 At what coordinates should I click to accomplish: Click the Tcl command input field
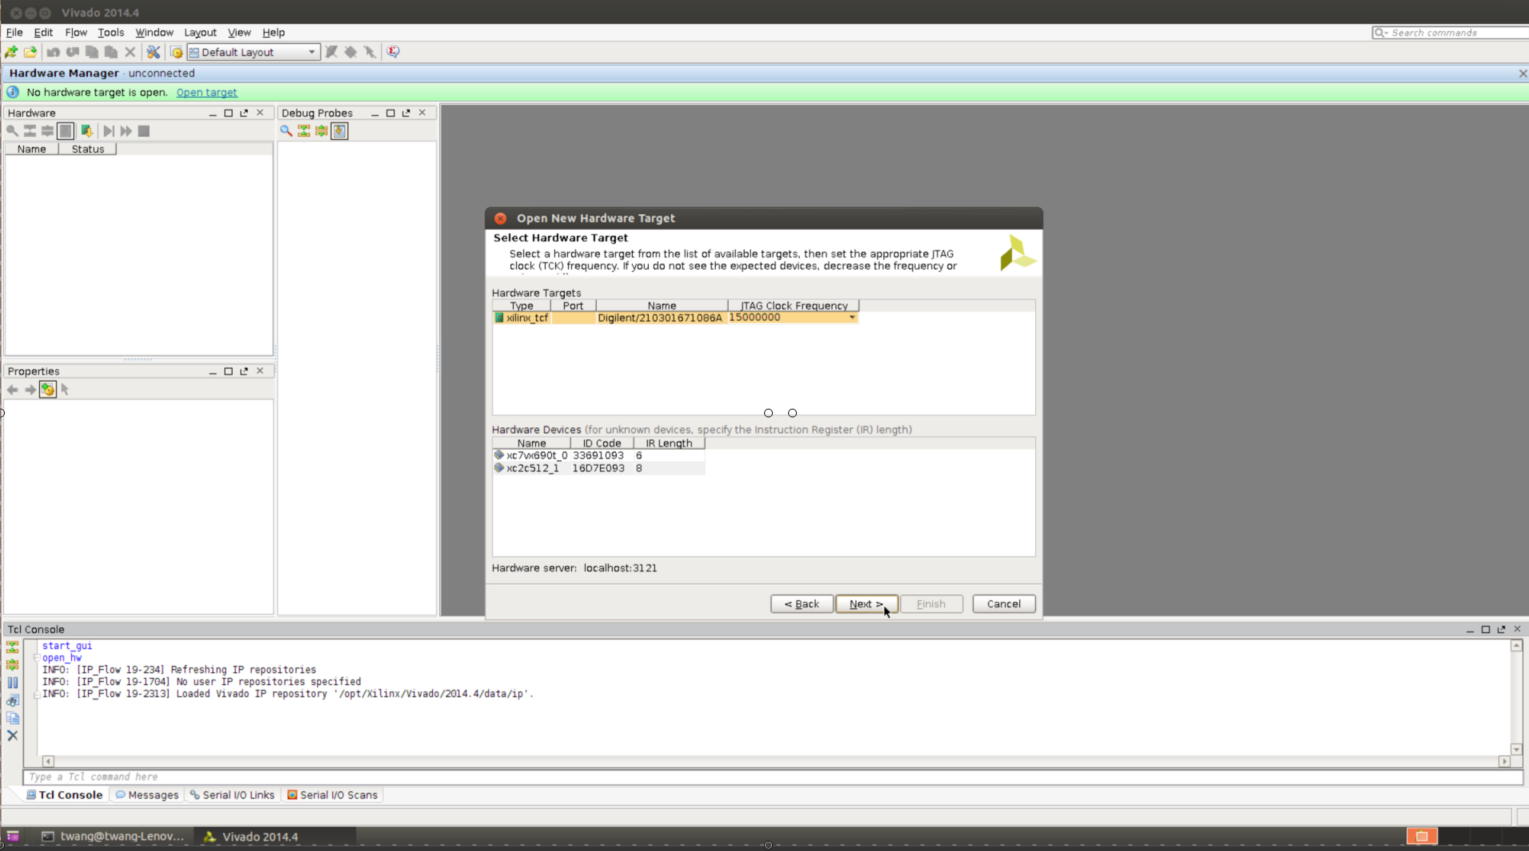pyautogui.click(x=300, y=776)
